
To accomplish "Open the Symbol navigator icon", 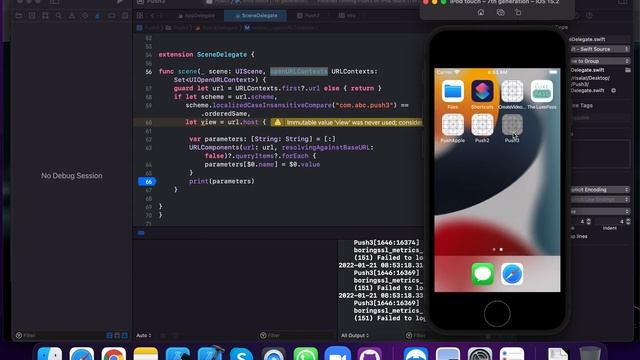I will [45, 16].
